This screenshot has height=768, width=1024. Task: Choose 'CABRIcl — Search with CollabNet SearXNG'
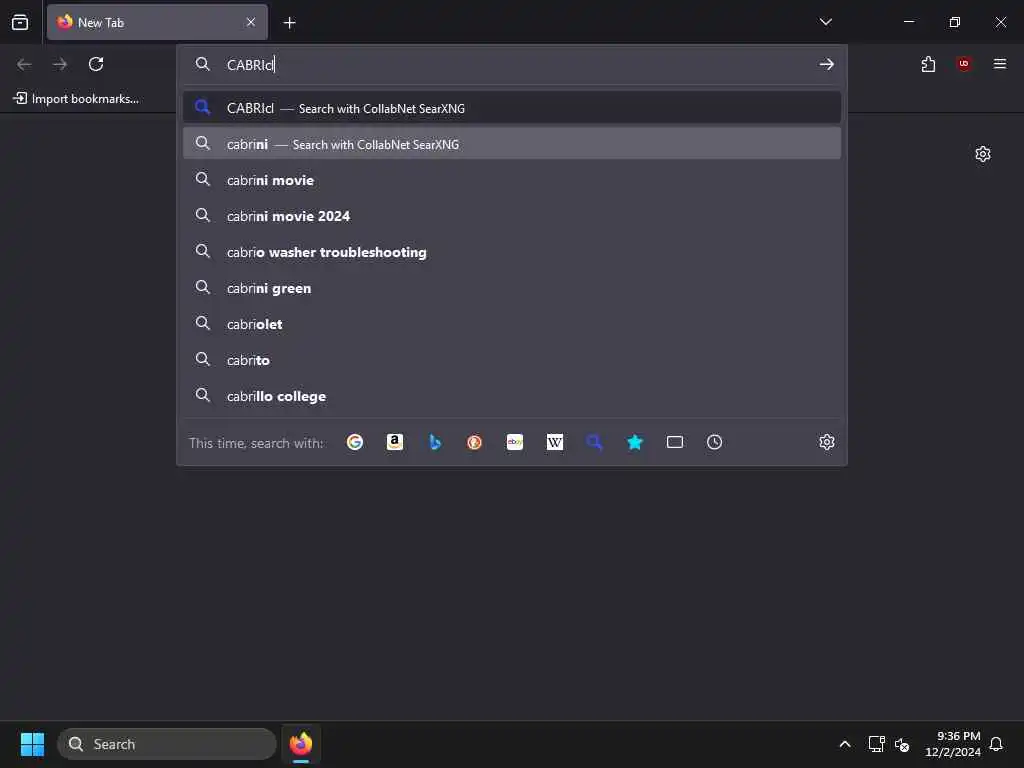click(511, 108)
